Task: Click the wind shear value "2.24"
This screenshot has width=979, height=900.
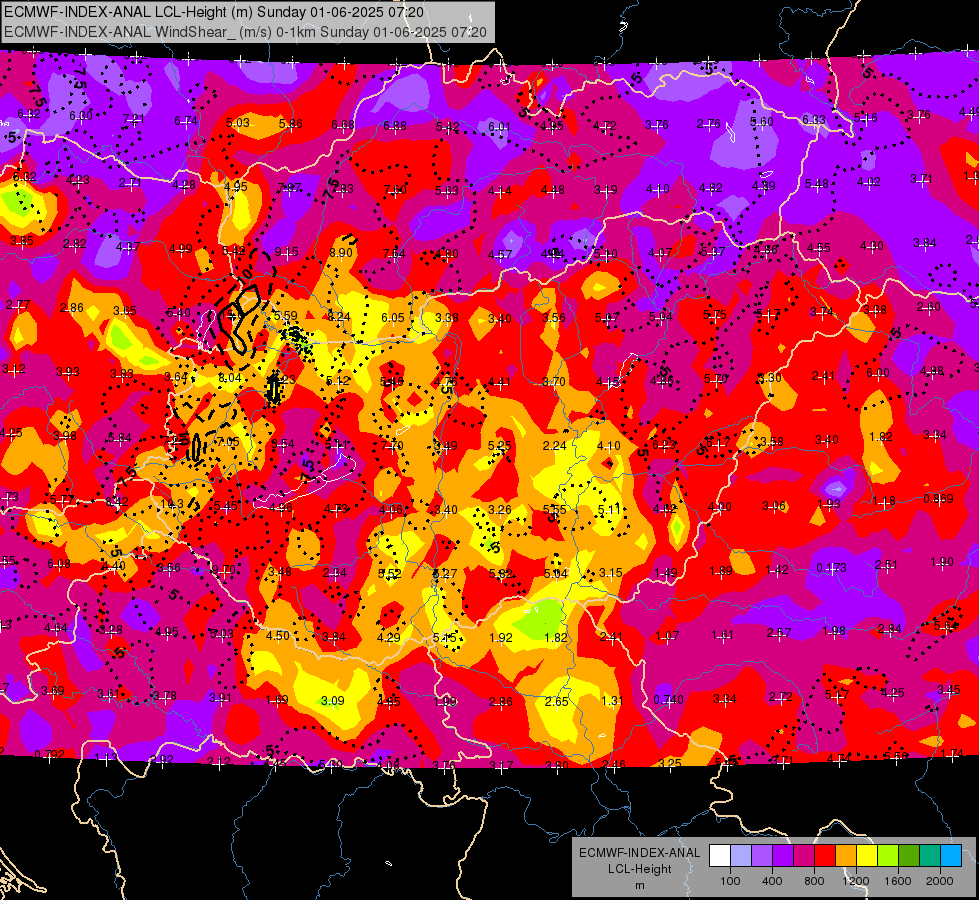Action: click(x=554, y=445)
